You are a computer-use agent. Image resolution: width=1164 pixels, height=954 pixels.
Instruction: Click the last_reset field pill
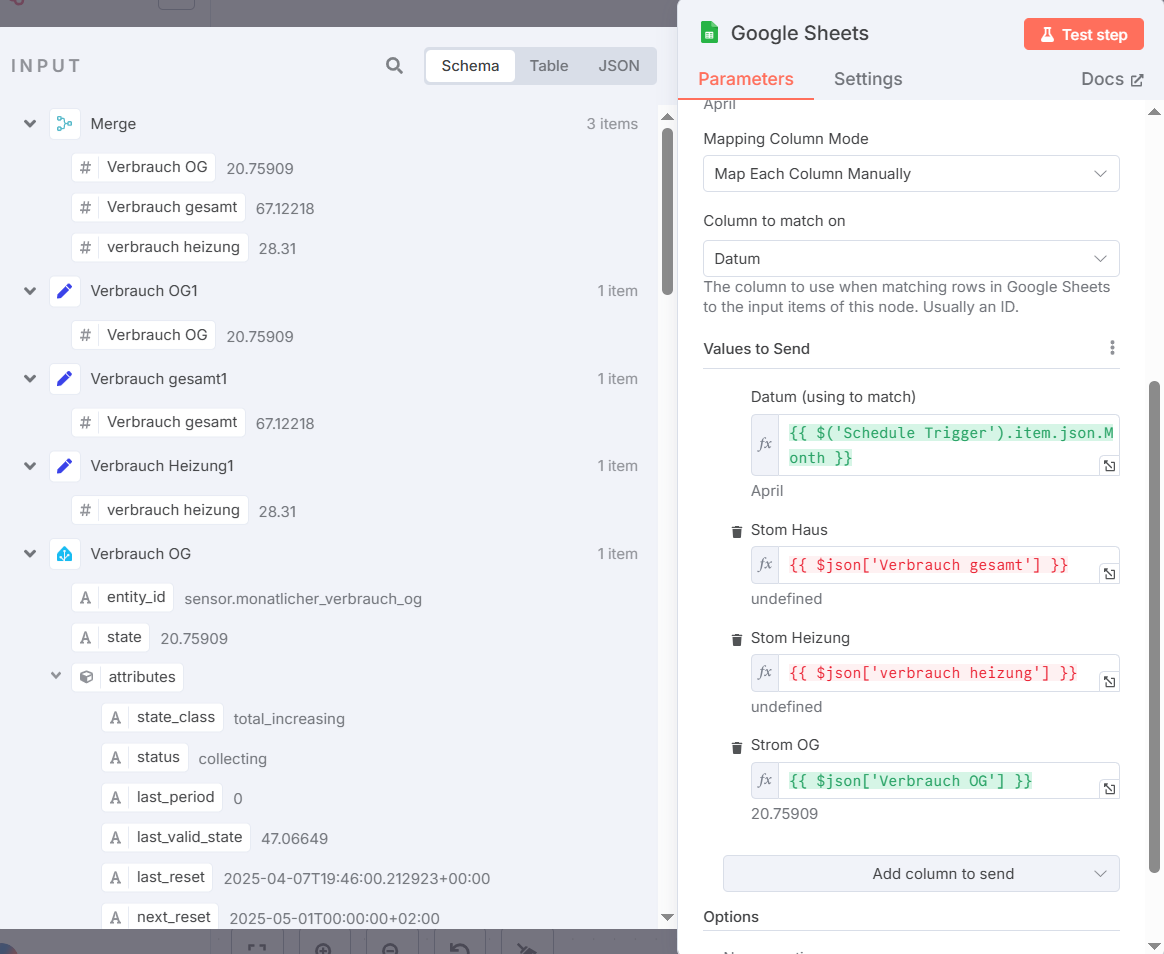(x=157, y=878)
